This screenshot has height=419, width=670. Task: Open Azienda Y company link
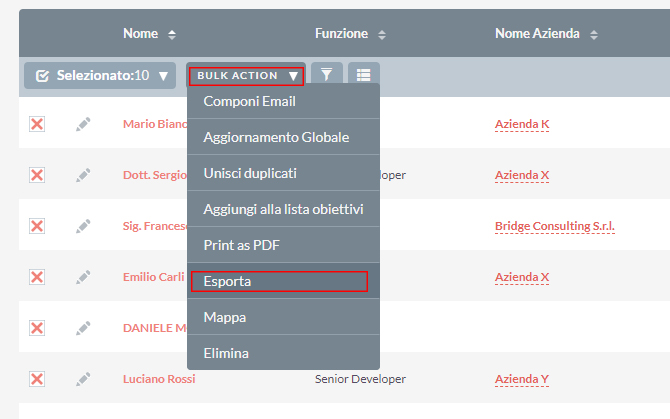pyautogui.click(x=522, y=379)
